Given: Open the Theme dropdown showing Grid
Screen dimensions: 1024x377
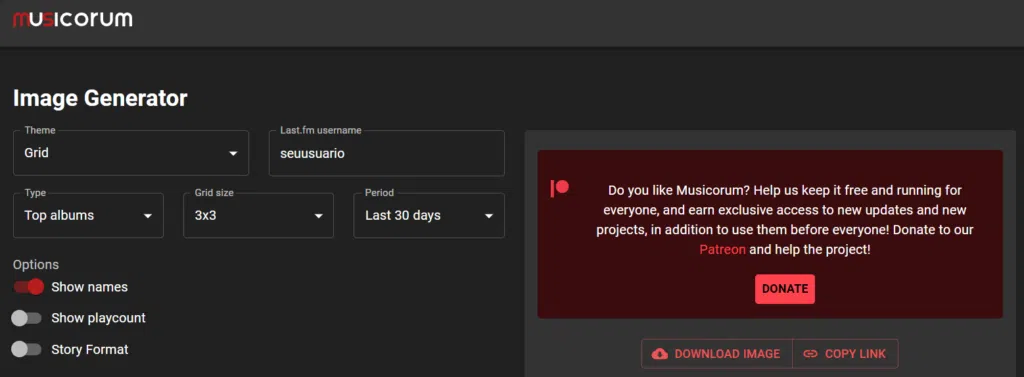Looking at the screenshot, I should pyautogui.click(x=131, y=153).
